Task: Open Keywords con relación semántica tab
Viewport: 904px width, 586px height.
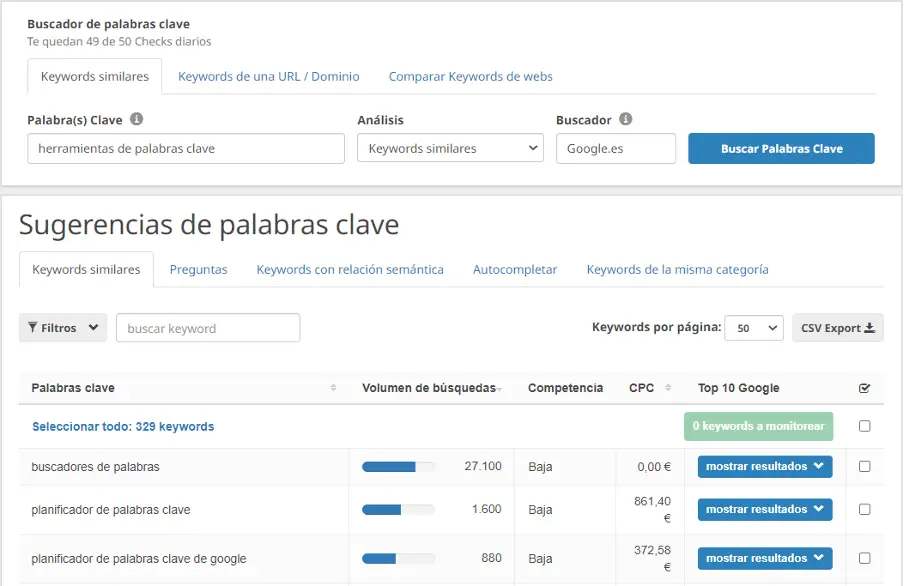Action: click(350, 269)
